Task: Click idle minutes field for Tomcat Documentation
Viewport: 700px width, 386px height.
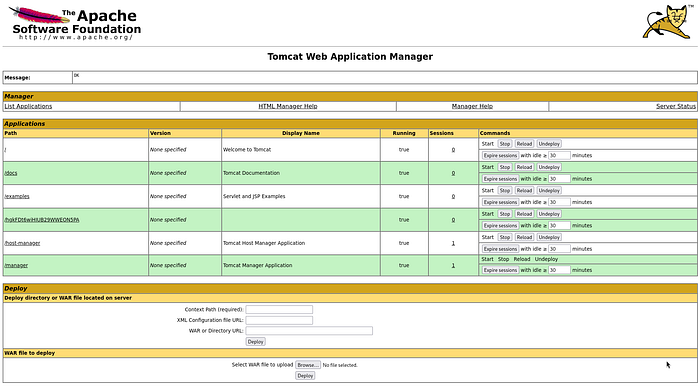Action: (559, 178)
